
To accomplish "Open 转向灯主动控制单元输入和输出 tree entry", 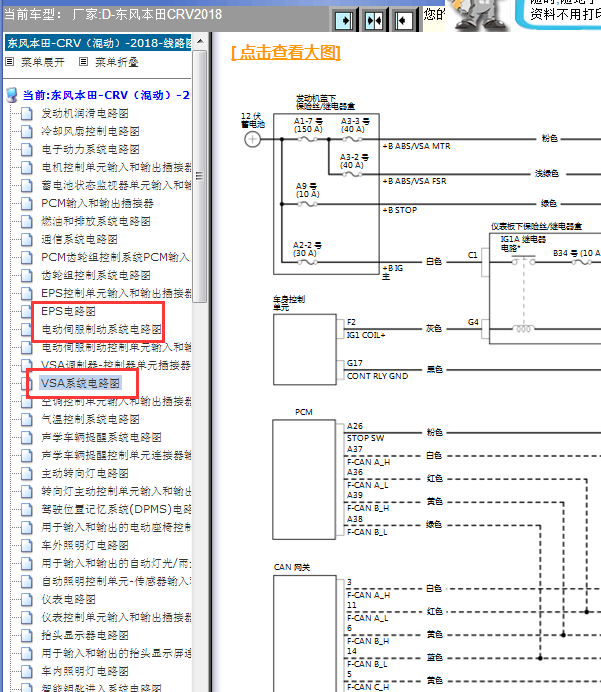I will (x=116, y=491).
